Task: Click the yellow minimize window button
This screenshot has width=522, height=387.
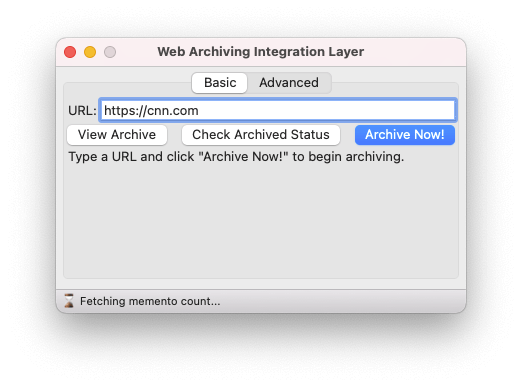Action: tap(90, 52)
